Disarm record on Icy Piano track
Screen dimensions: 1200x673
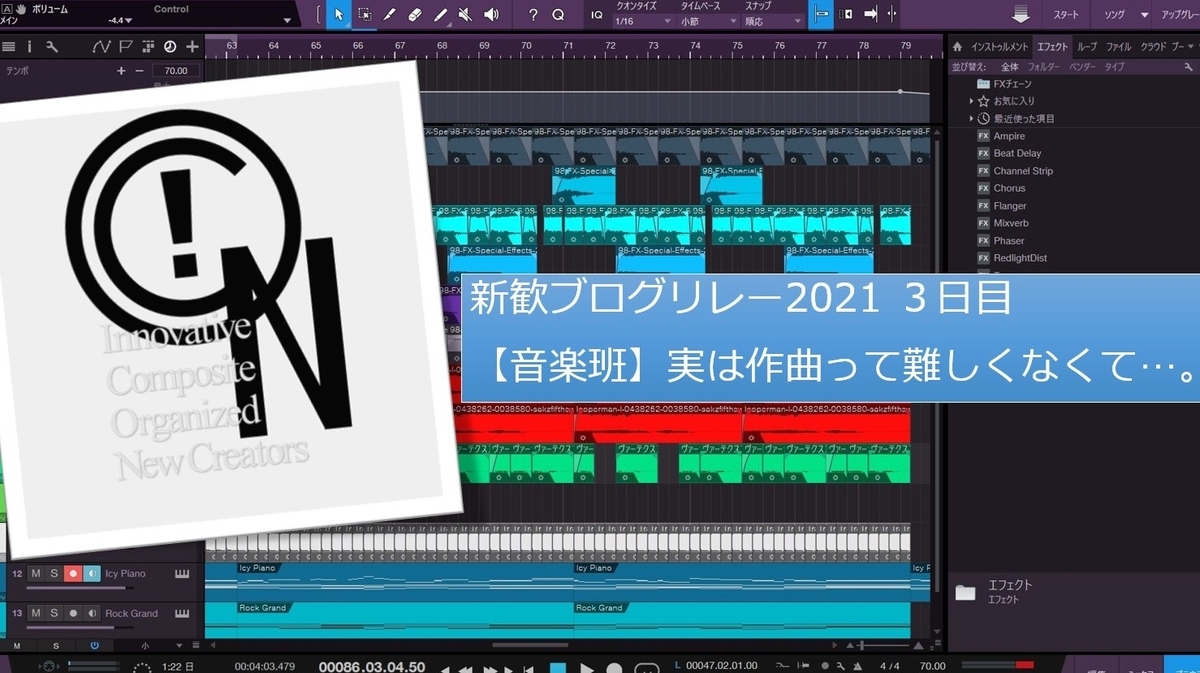72,574
